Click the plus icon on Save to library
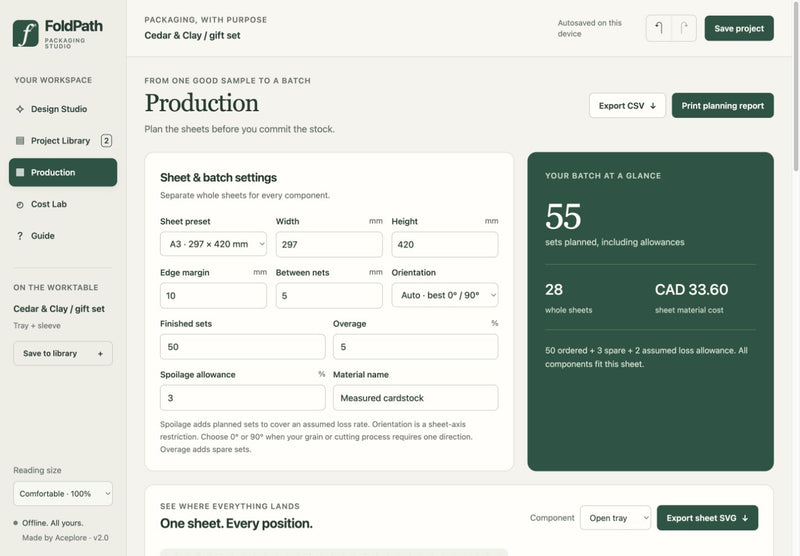 (x=100, y=353)
